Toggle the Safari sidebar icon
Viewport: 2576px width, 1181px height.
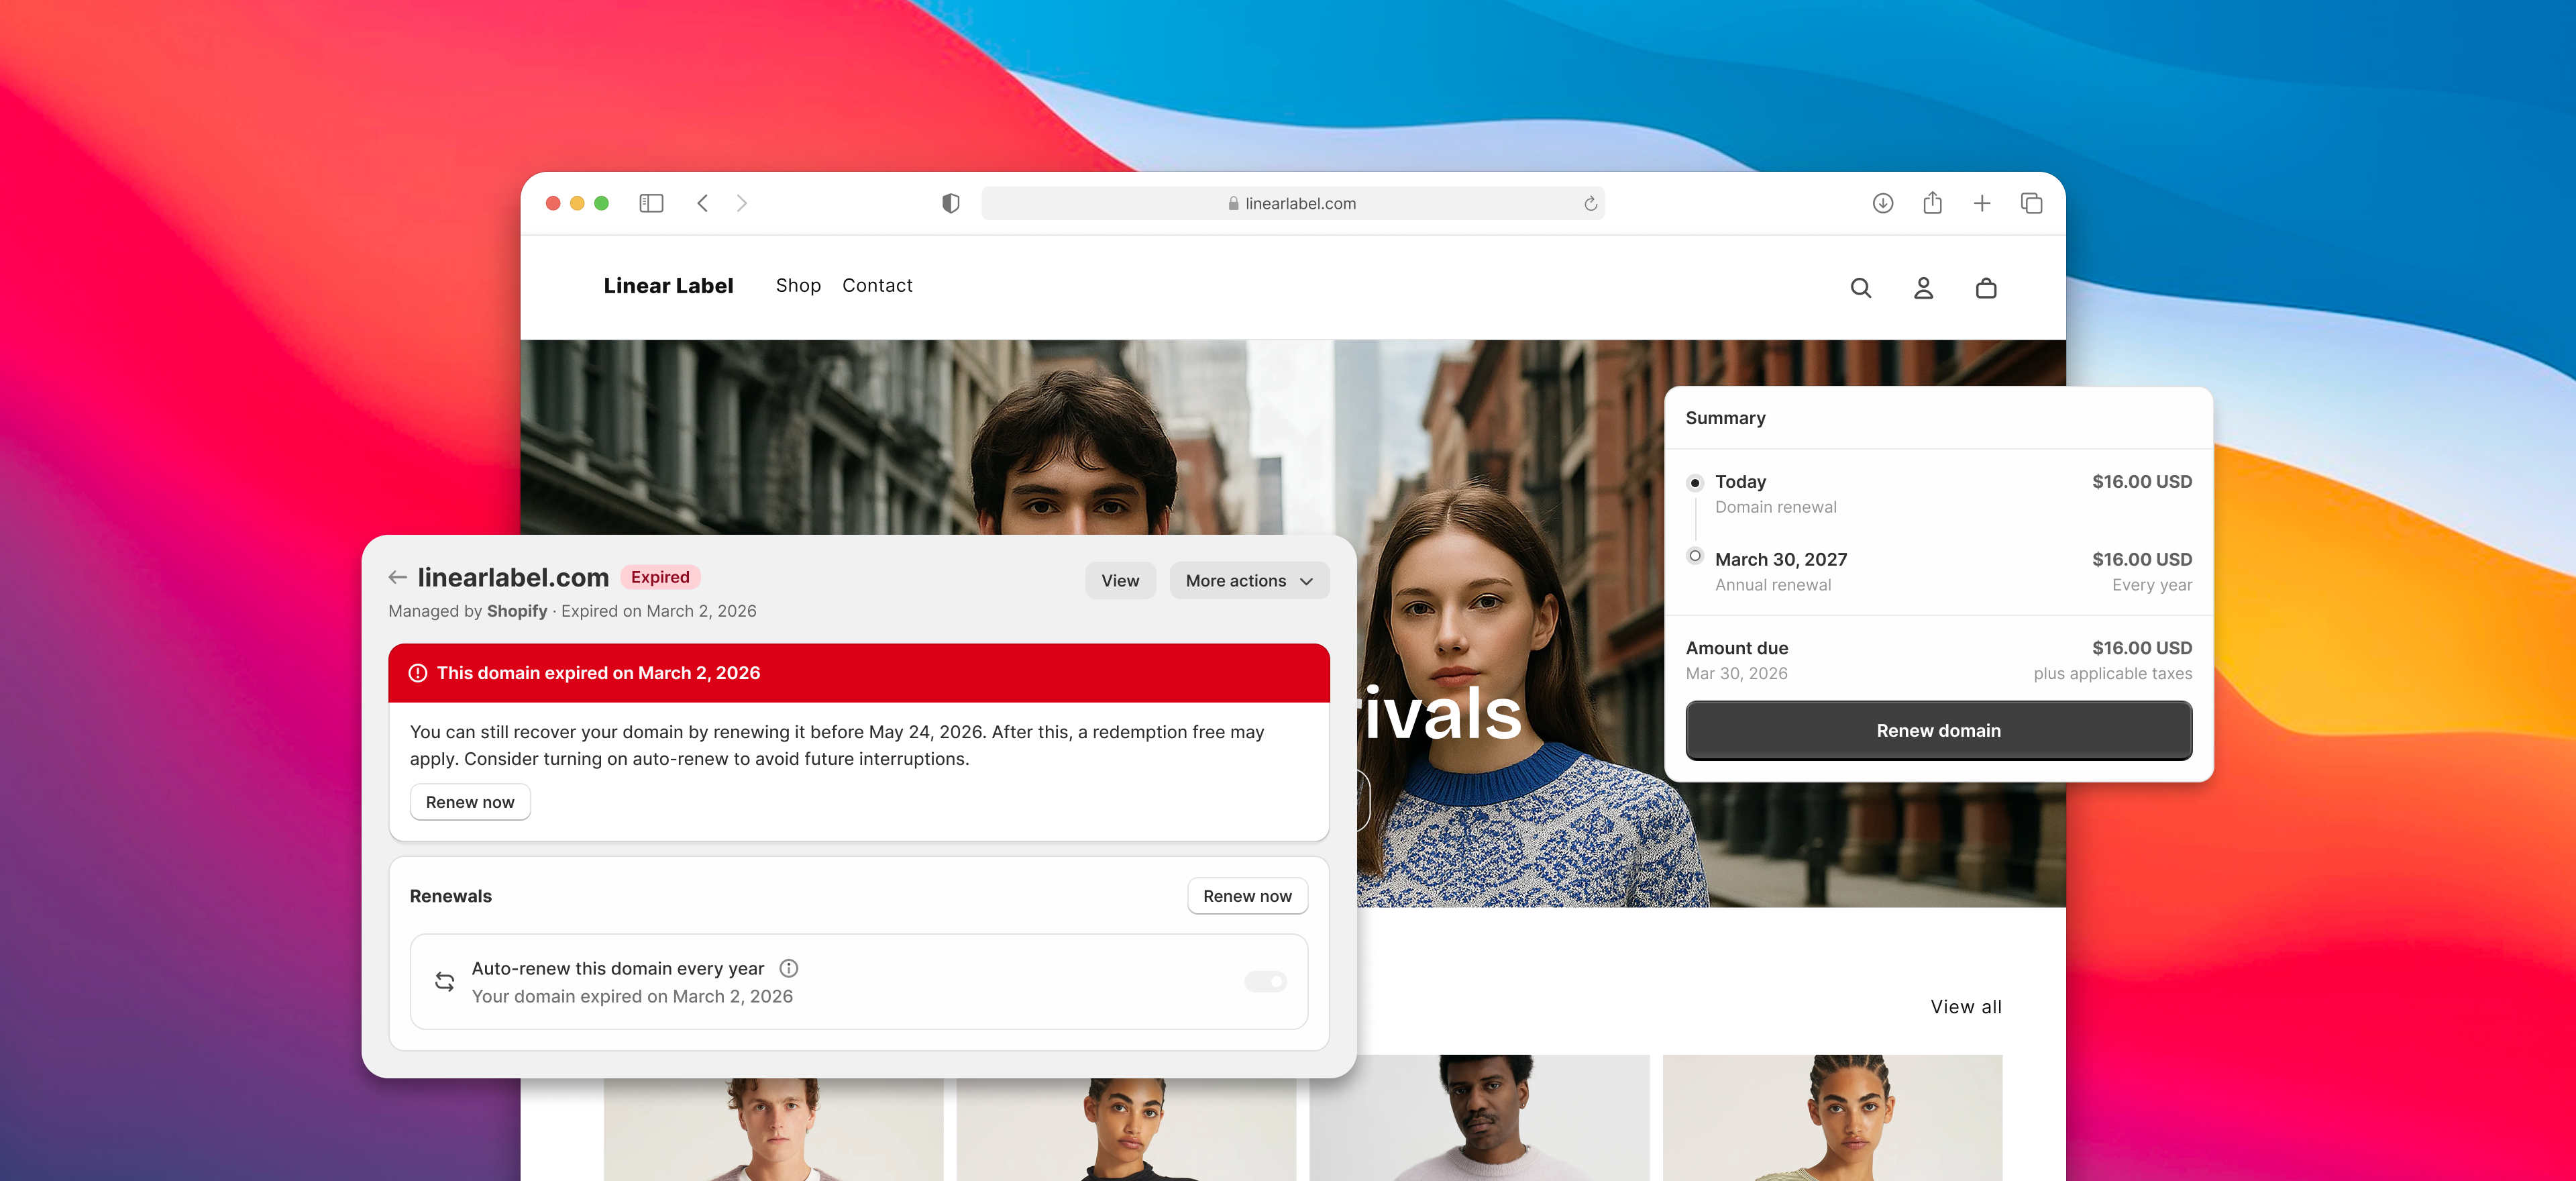[651, 203]
